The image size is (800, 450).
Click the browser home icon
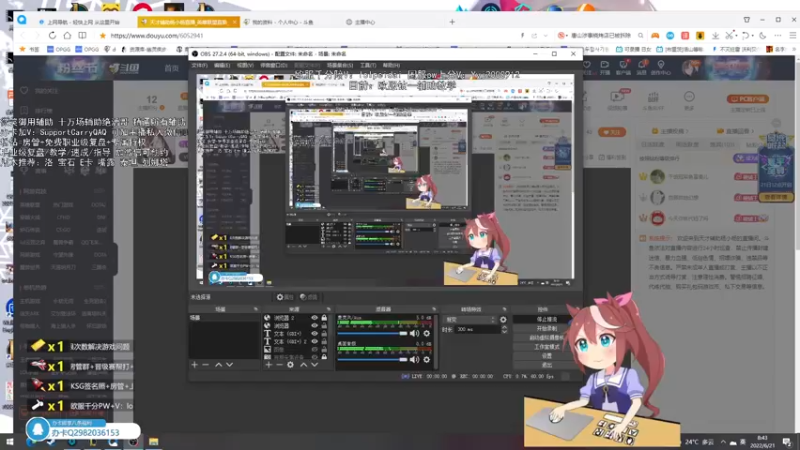(x=67, y=36)
